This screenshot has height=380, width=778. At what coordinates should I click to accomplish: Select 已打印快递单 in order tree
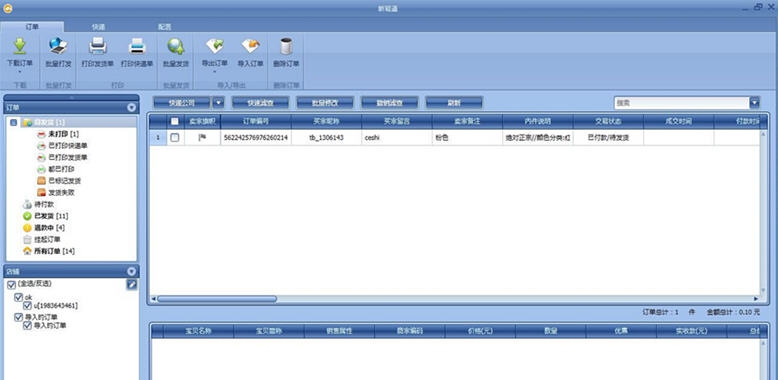(x=68, y=146)
